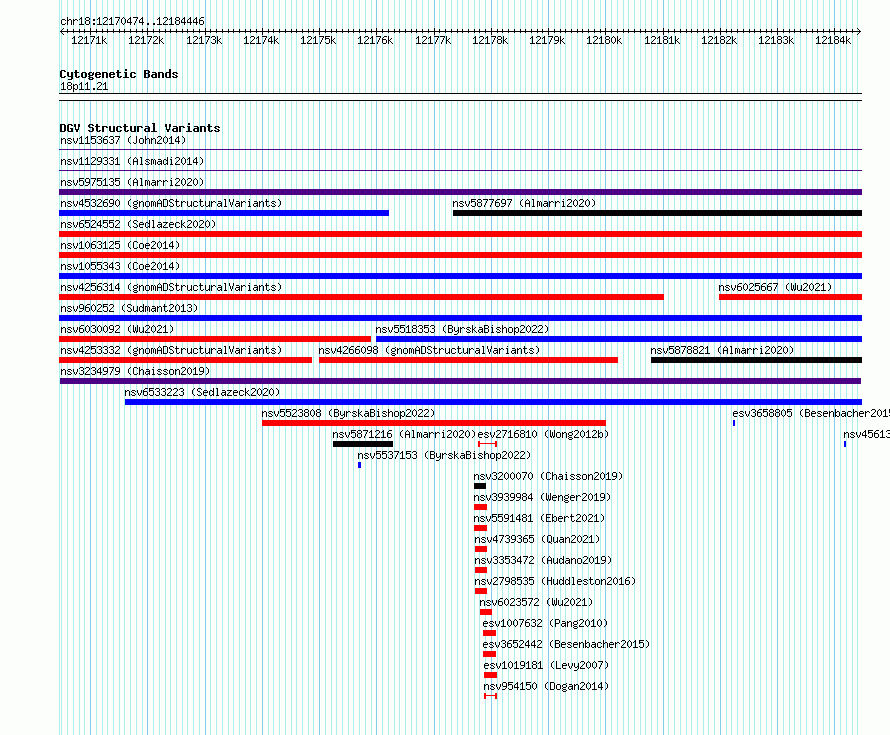Click the nsv1055343 (Coe2014) label
890x735 pixels.
click(x=120, y=266)
